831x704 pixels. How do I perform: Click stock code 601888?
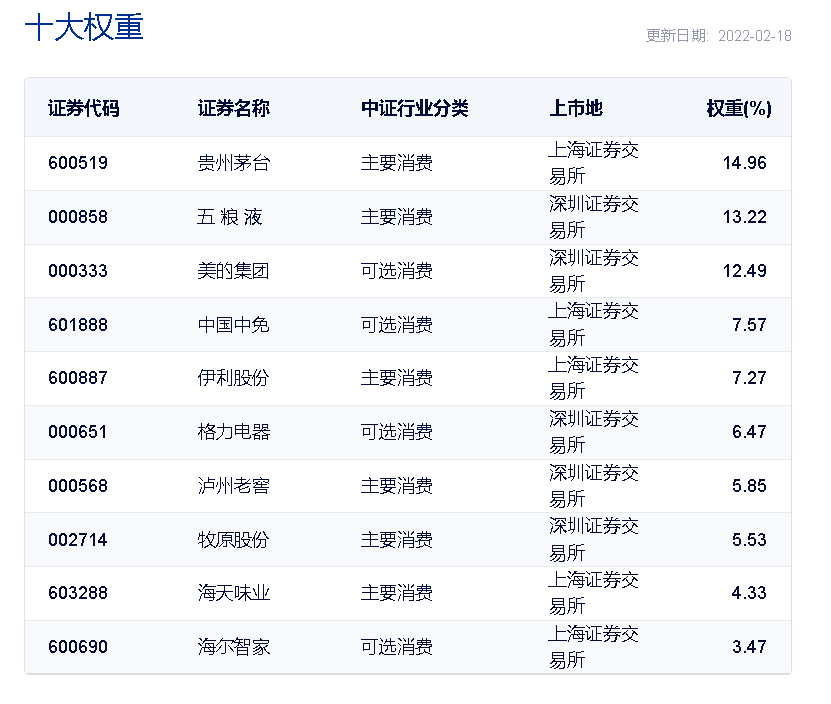pos(78,324)
